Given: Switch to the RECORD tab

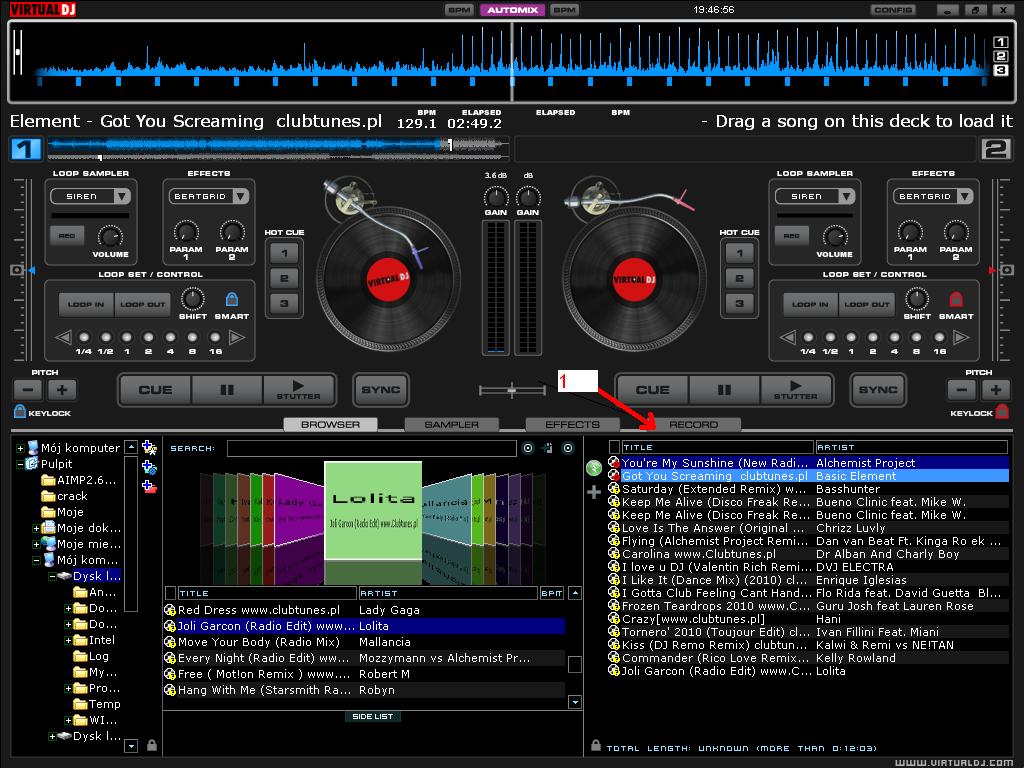Looking at the screenshot, I should click(694, 424).
